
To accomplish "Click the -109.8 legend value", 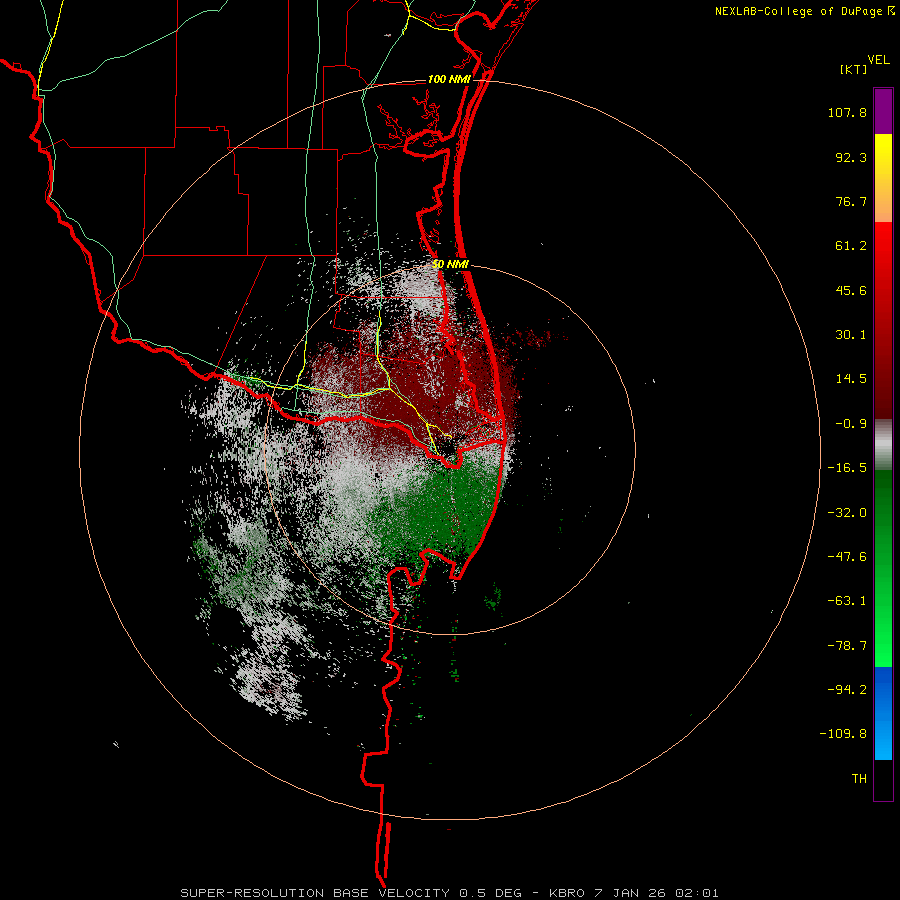I will (843, 734).
